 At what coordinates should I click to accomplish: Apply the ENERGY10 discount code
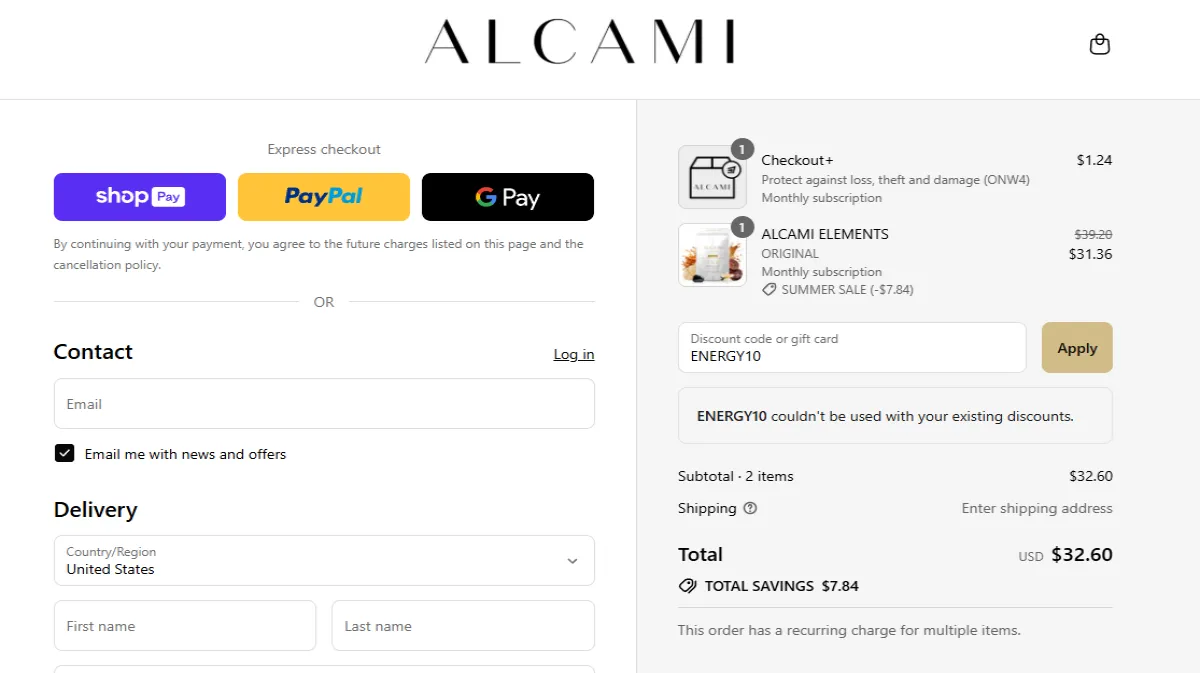click(x=1076, y=348)
